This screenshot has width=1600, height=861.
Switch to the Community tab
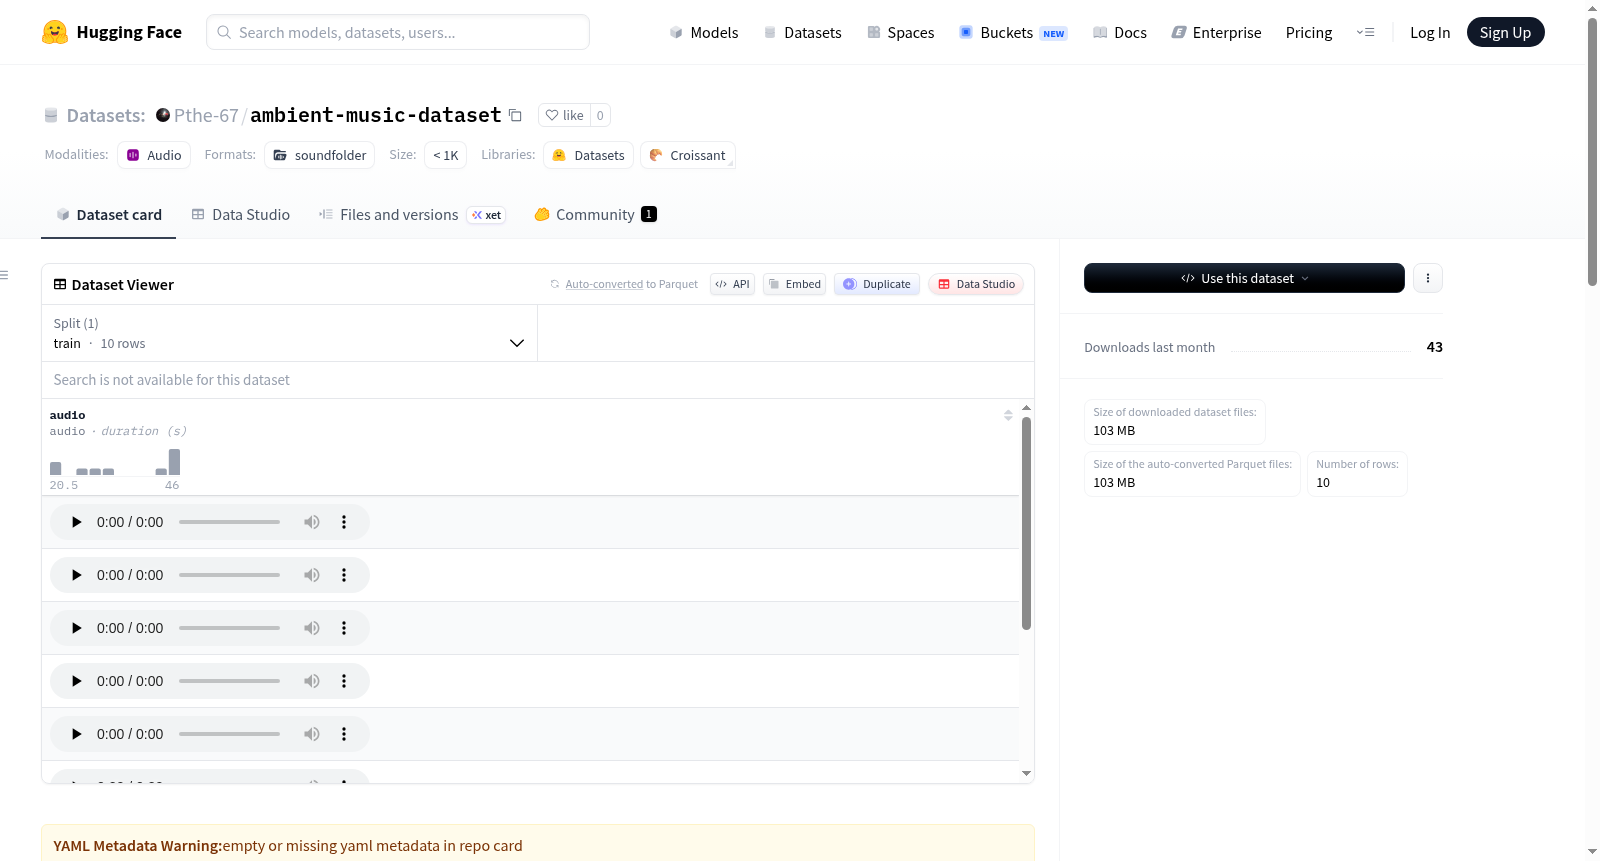pyautogui.click(x=595, y=214)
